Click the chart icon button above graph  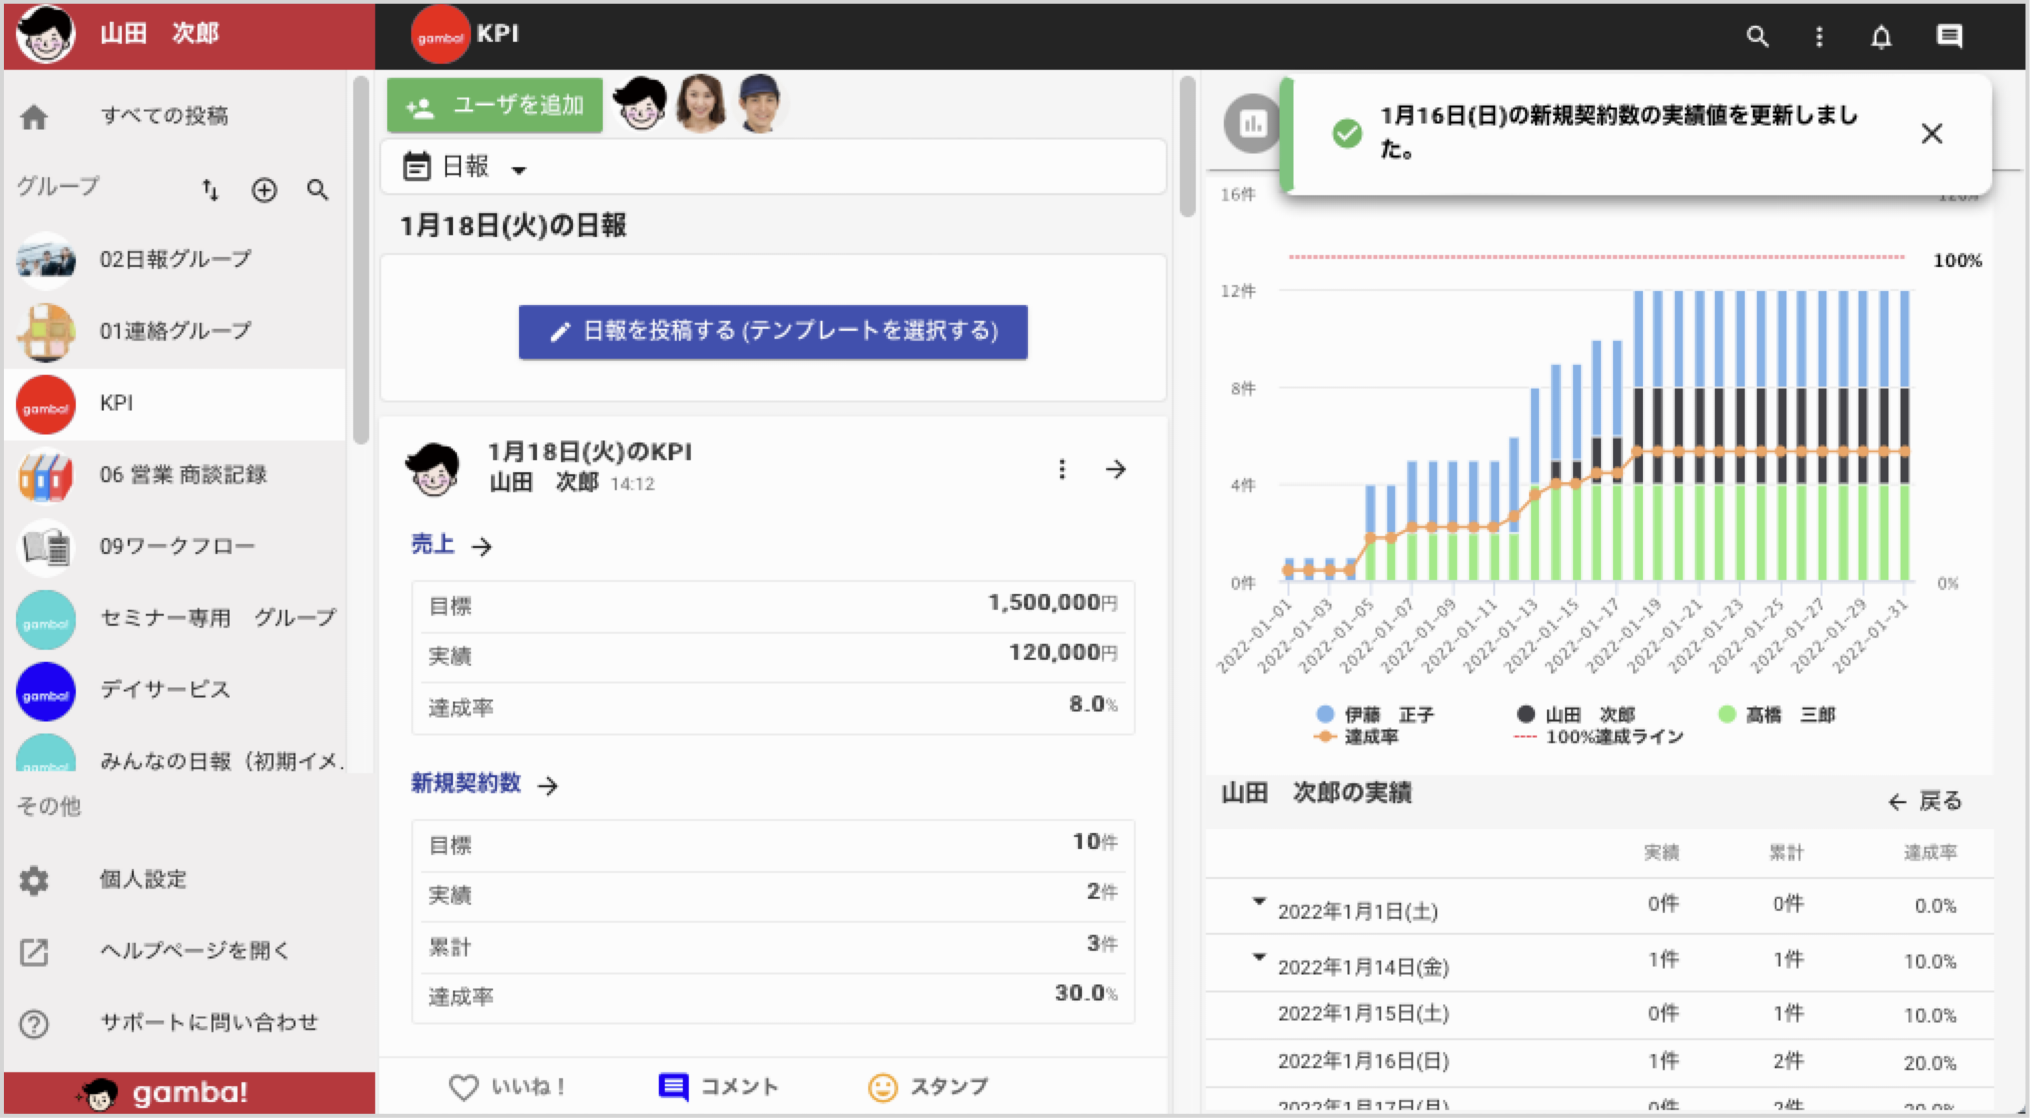[1253, 124]
